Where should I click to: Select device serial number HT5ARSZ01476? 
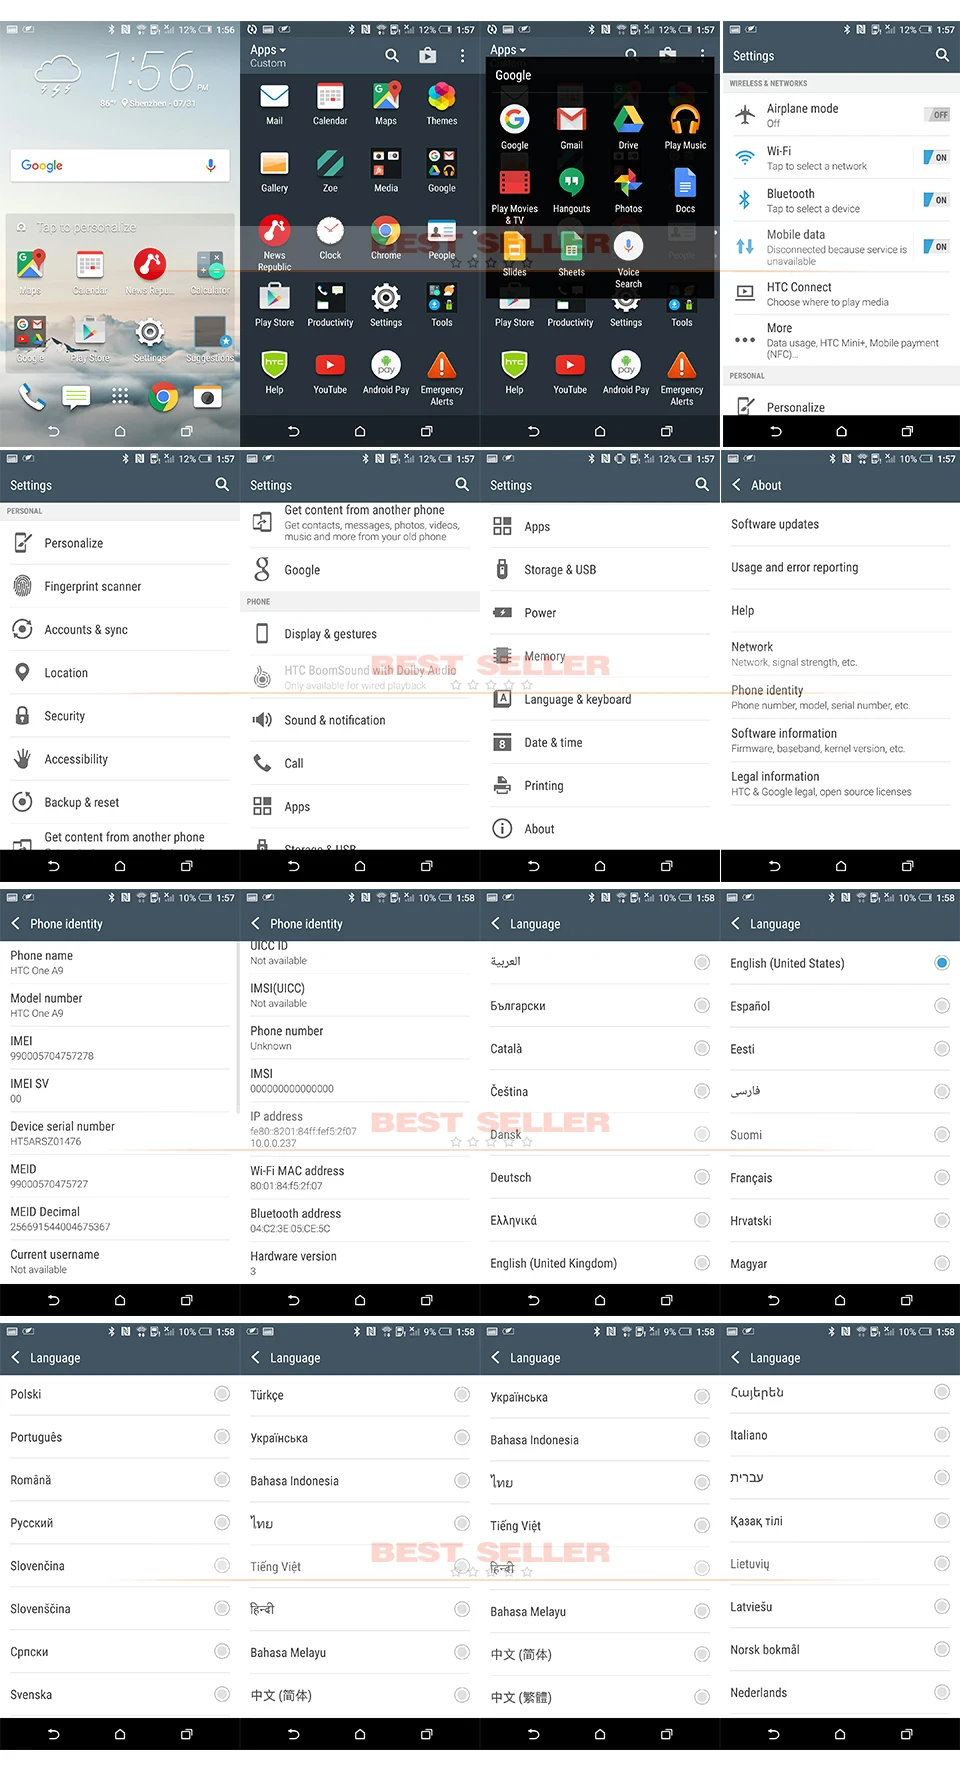pos(120,1133)
